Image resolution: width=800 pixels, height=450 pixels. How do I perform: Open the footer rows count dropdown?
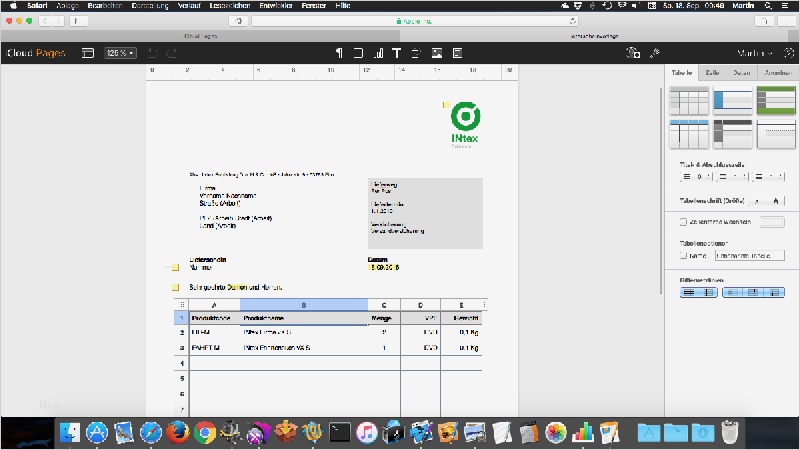(768, 177)
